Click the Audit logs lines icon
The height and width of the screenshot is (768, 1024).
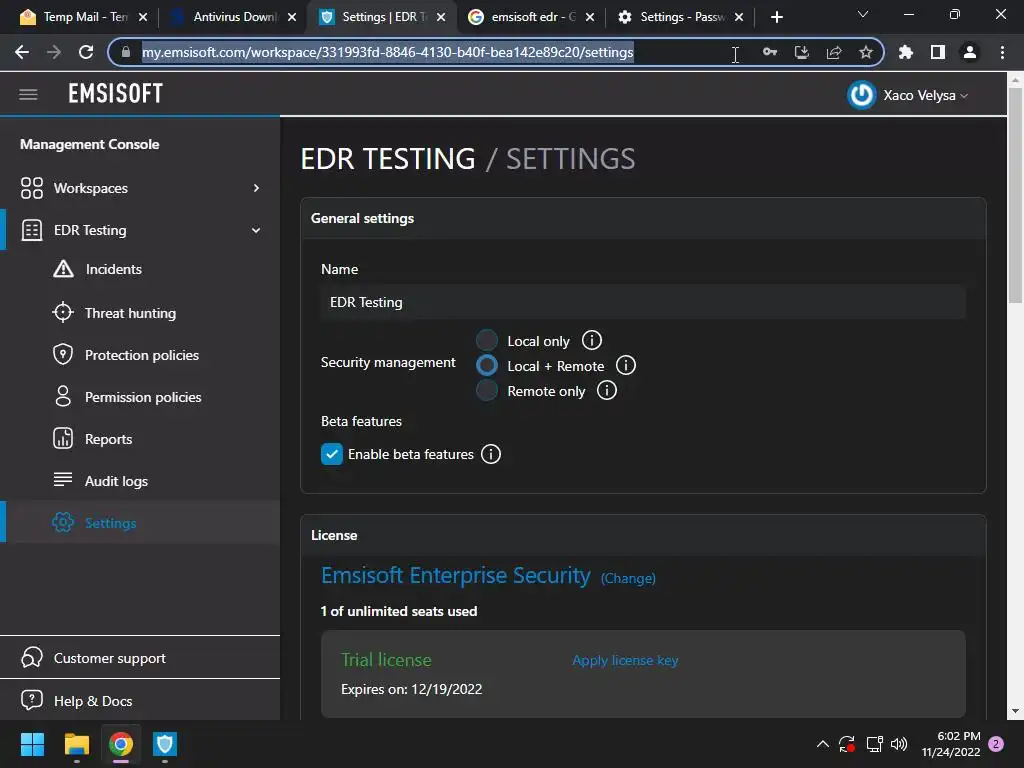63,479
